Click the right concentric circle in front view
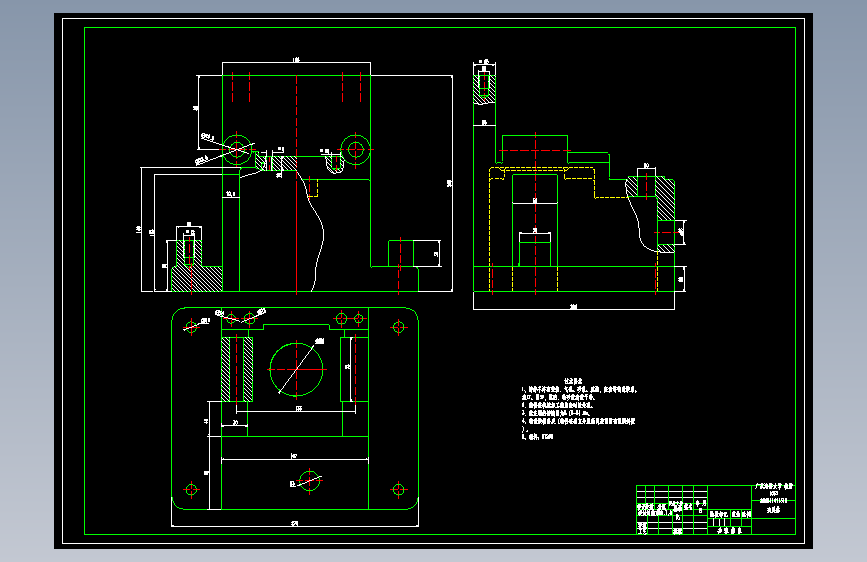 [x=356, y=149]
